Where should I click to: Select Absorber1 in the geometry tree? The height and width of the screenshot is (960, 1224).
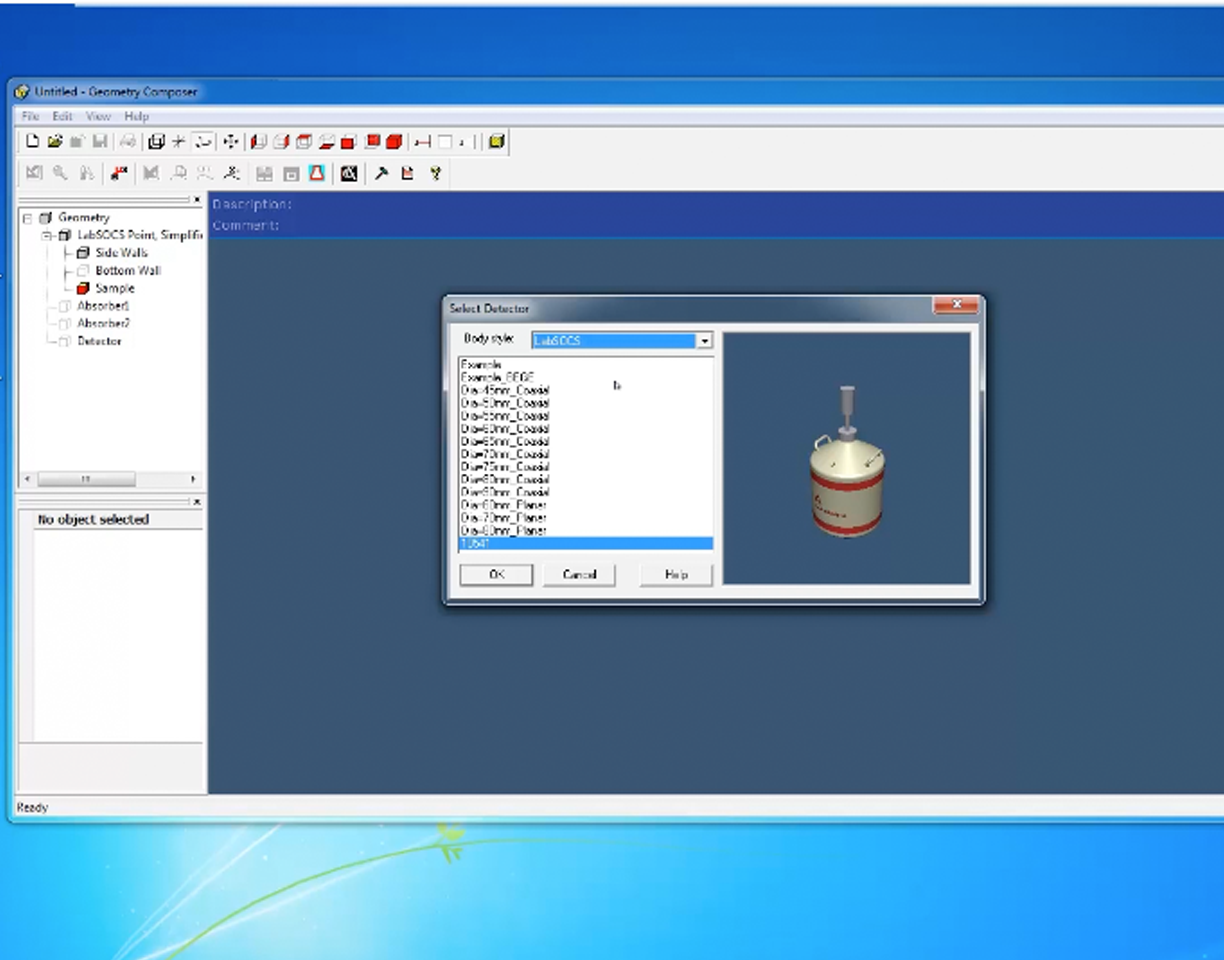point(103,306)
